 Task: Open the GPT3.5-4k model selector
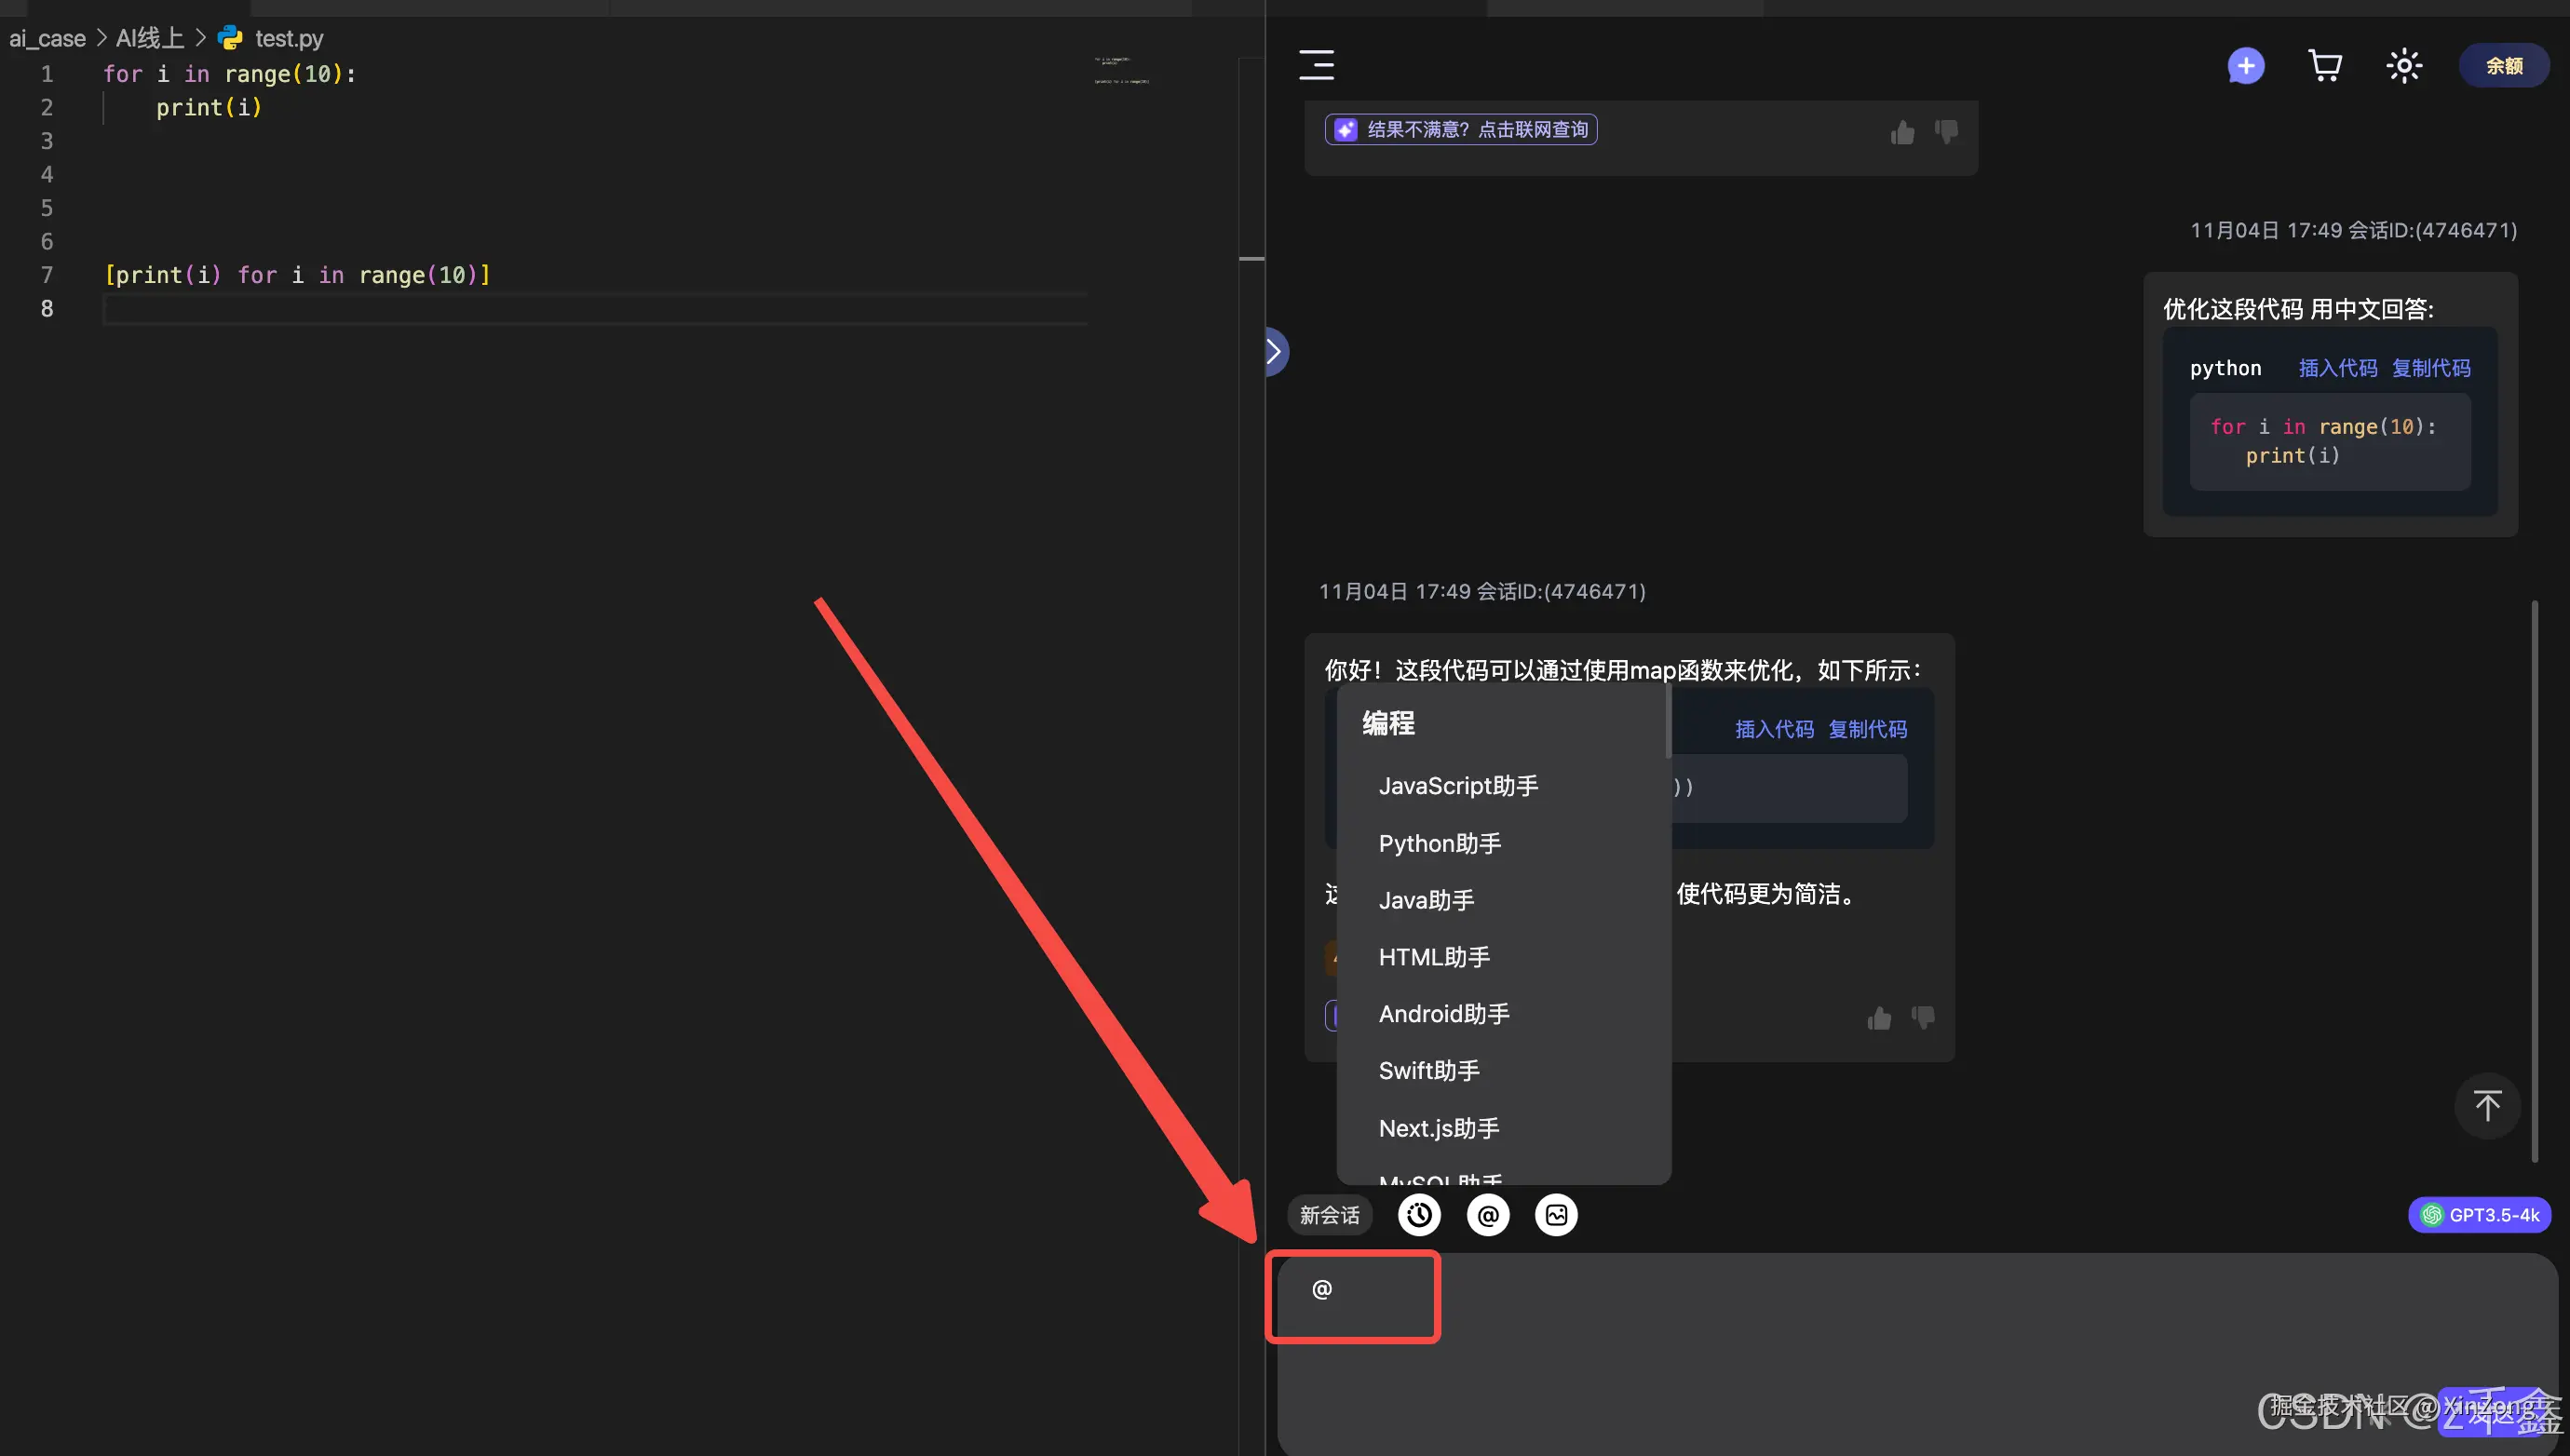tap(2479, 1215)
